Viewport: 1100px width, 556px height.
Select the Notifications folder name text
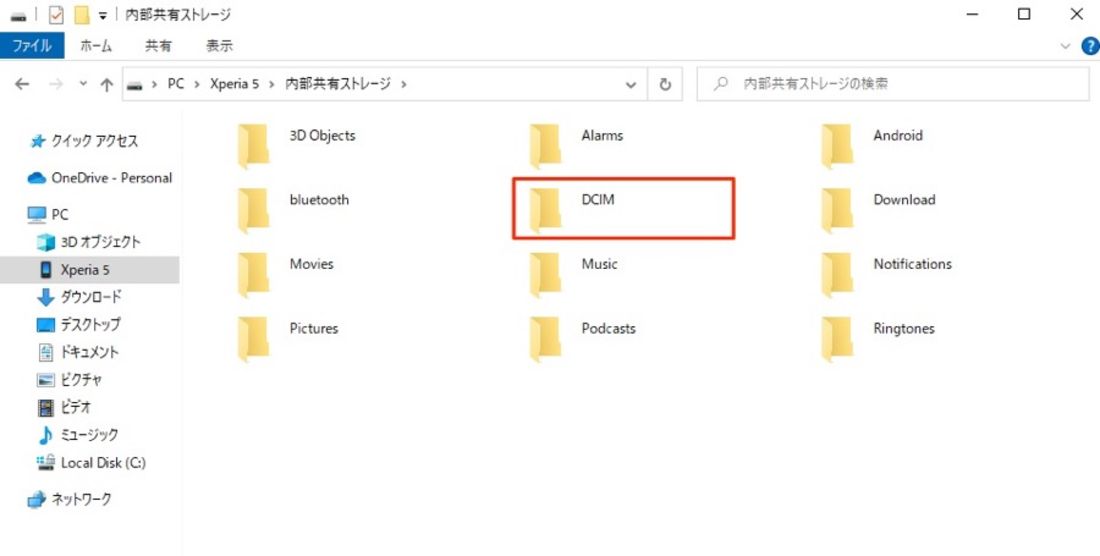[x=912, y=264]
